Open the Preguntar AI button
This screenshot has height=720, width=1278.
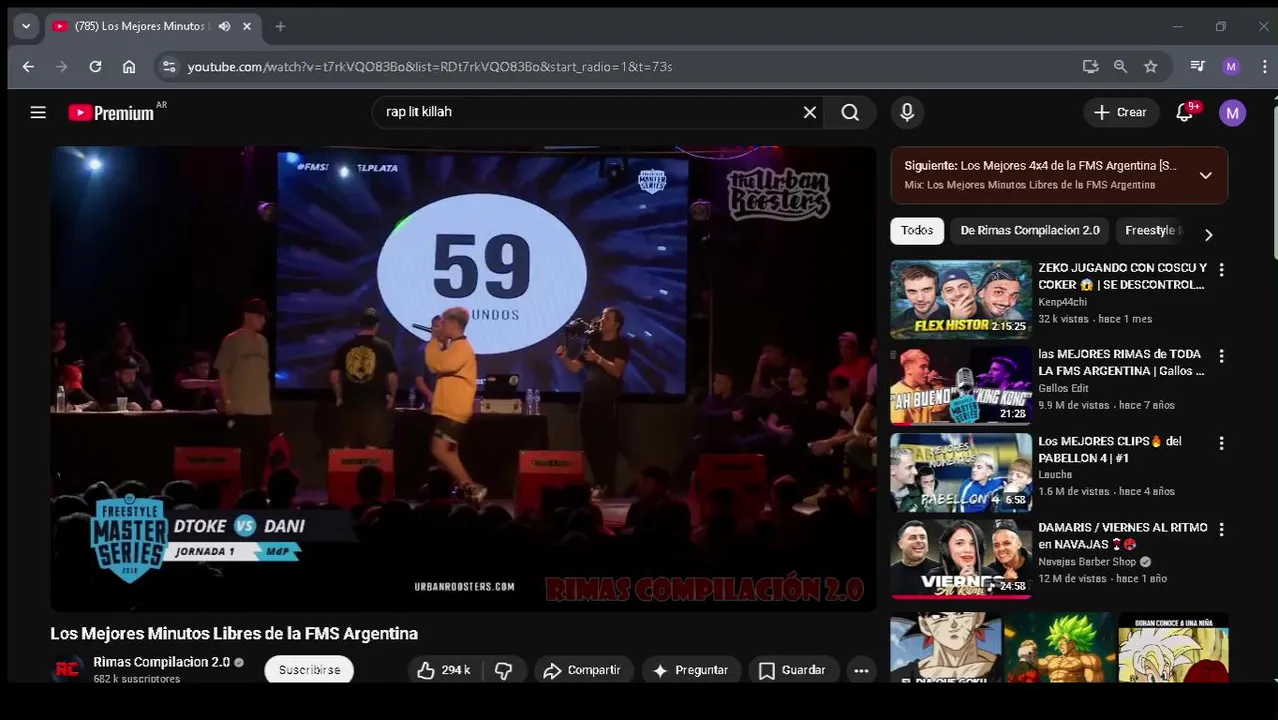coord(690,670)
